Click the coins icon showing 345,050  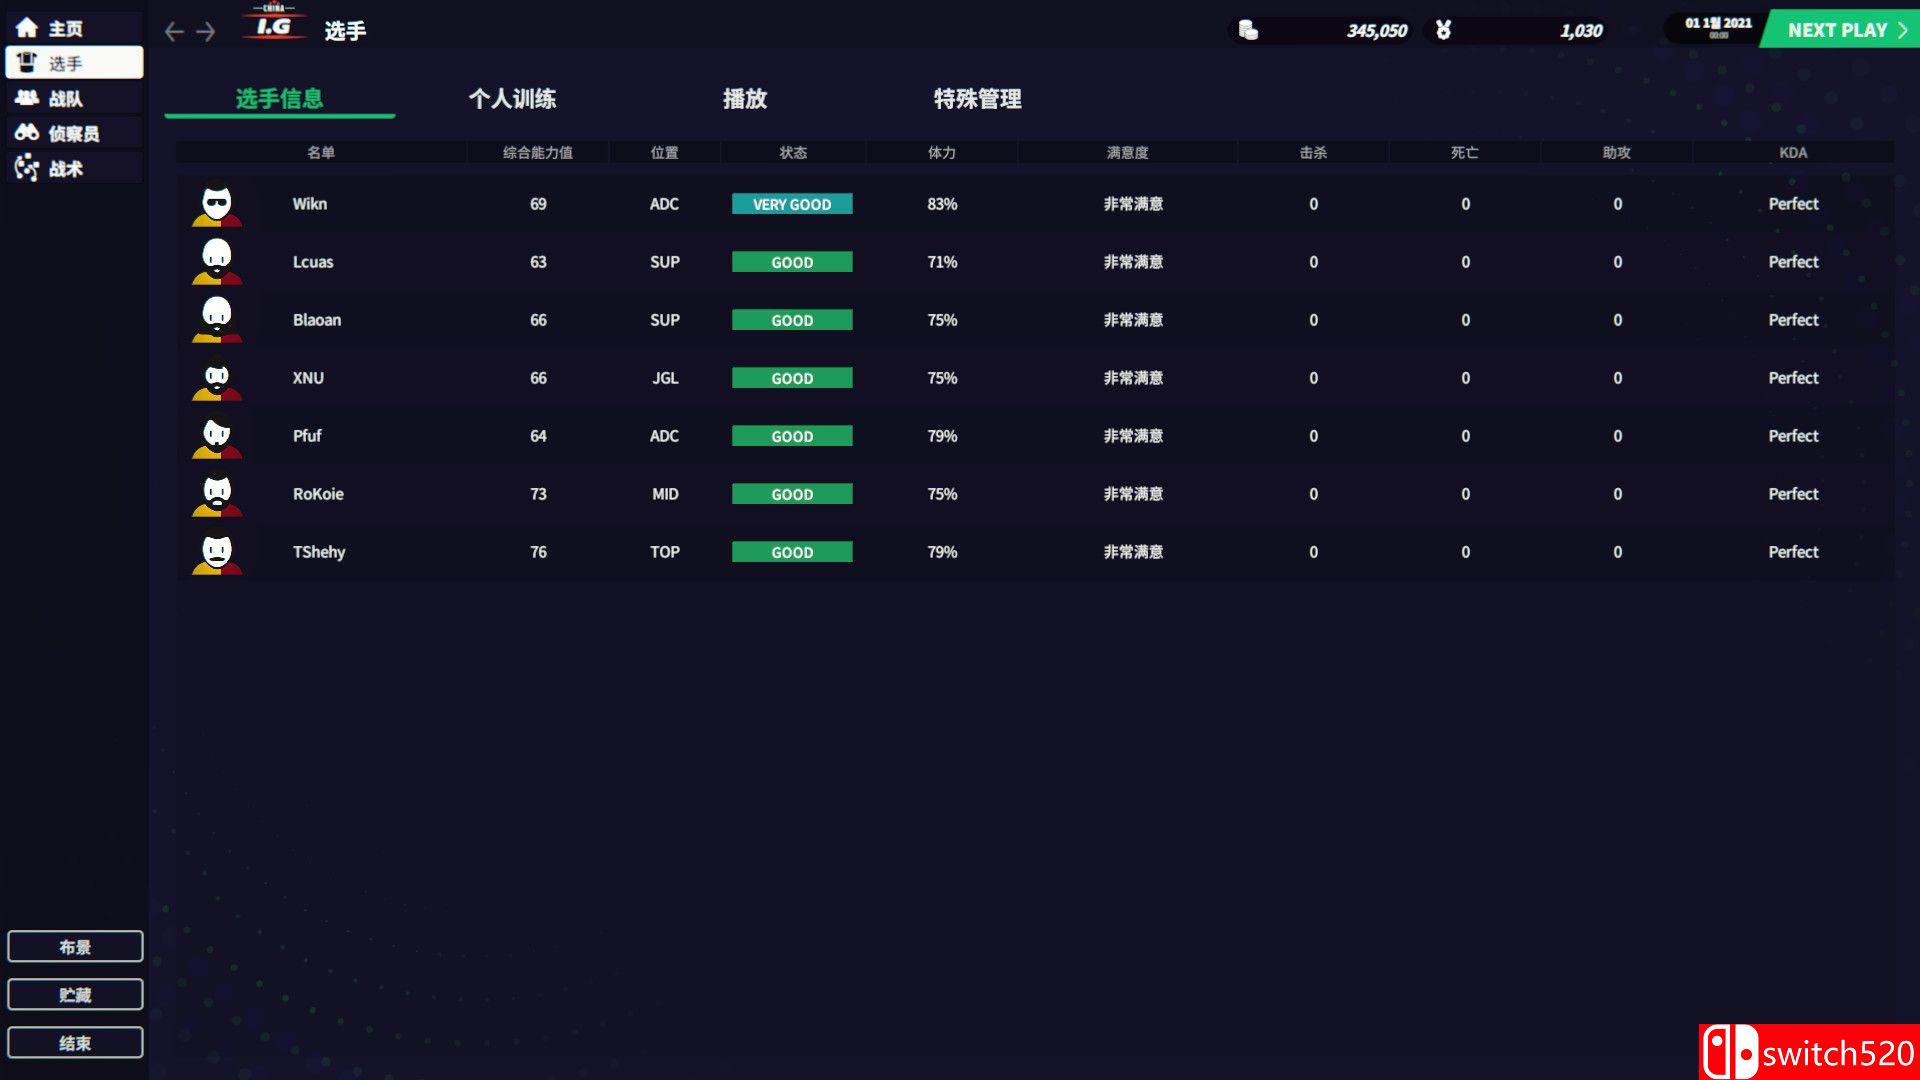tap(1248, 30)
